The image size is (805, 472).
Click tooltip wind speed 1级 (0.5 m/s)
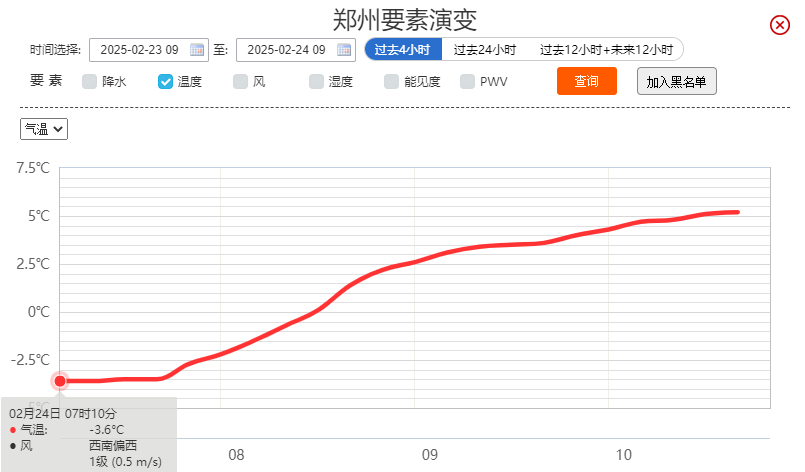pyautogui.click(x=125, y=462)
